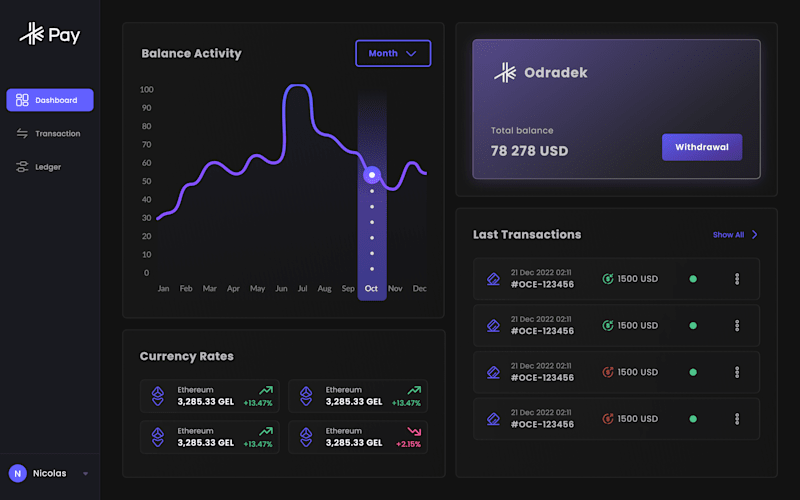
Task: Select Dec on the chart axis
Action: [419, 289]
